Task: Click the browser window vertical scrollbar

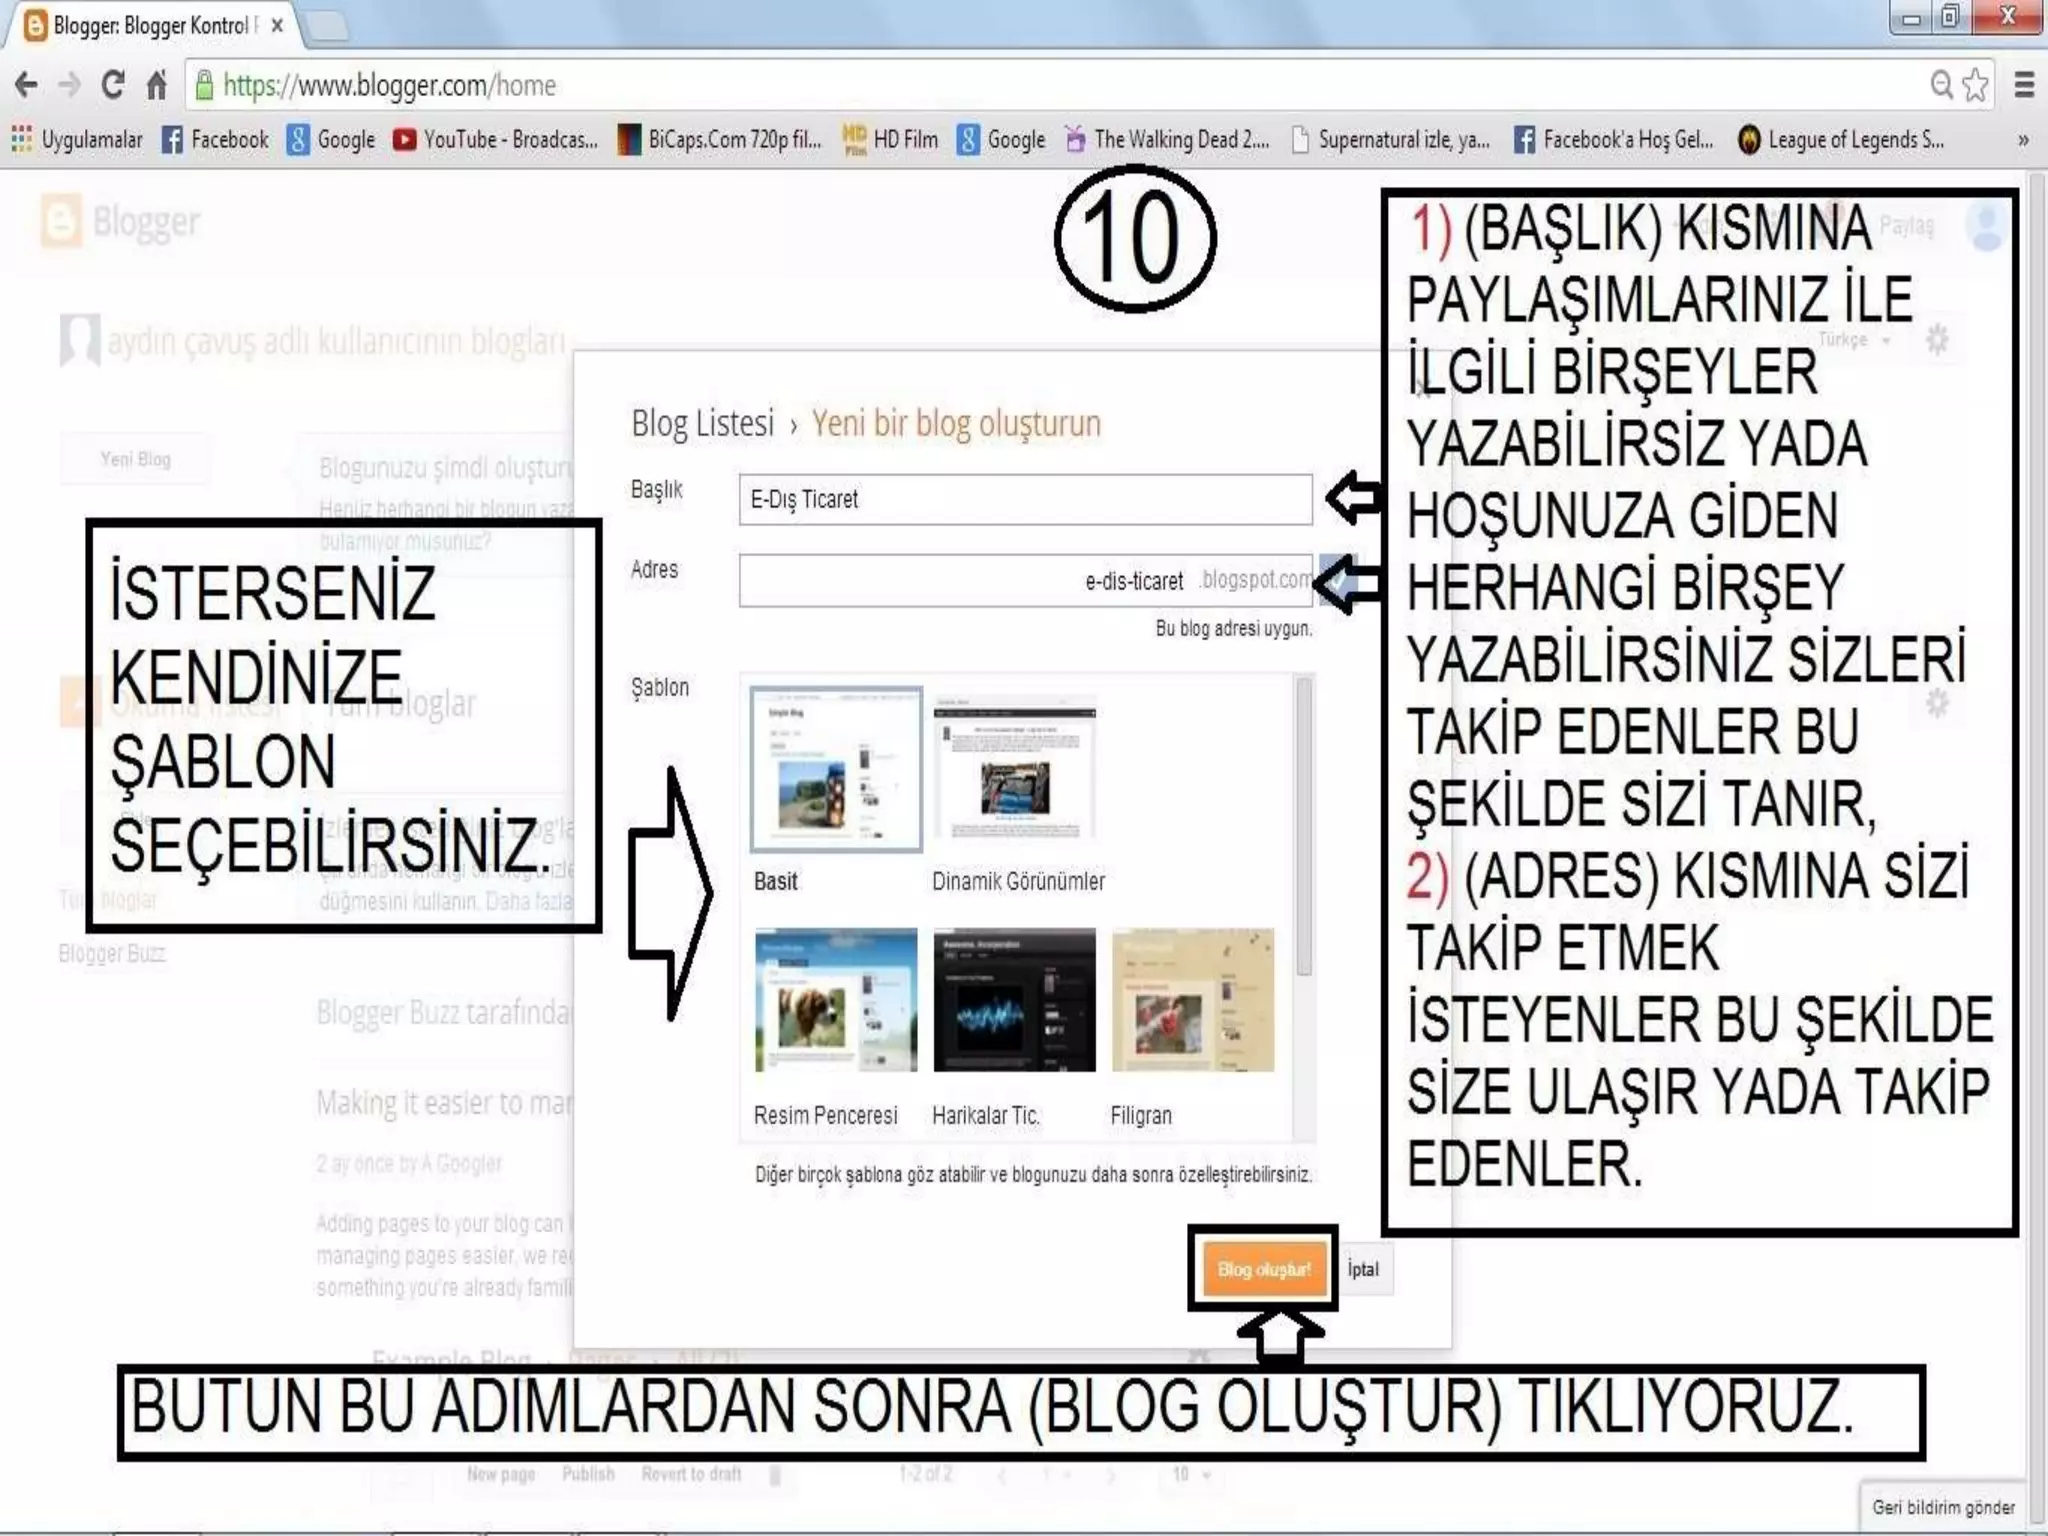Action: 2038,850
